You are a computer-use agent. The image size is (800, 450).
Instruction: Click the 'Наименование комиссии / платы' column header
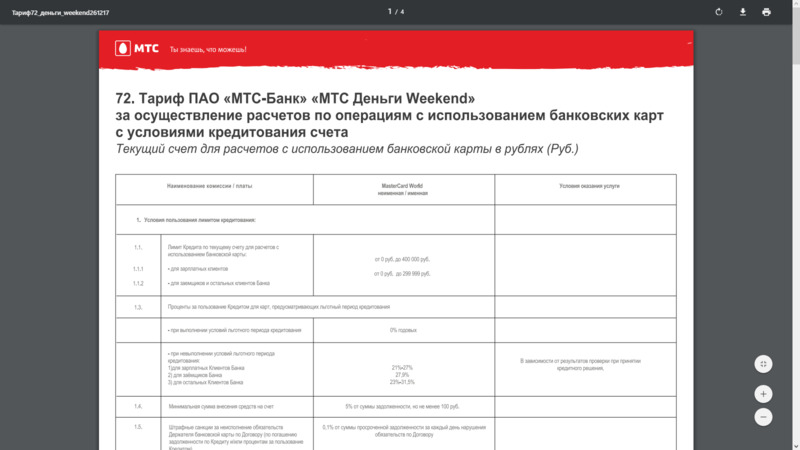(209, 186)
